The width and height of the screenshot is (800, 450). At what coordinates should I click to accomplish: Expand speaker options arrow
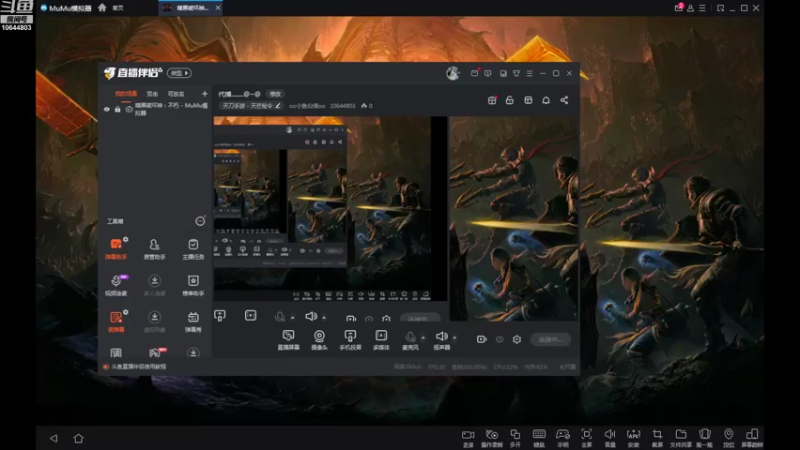coord(454,337)
